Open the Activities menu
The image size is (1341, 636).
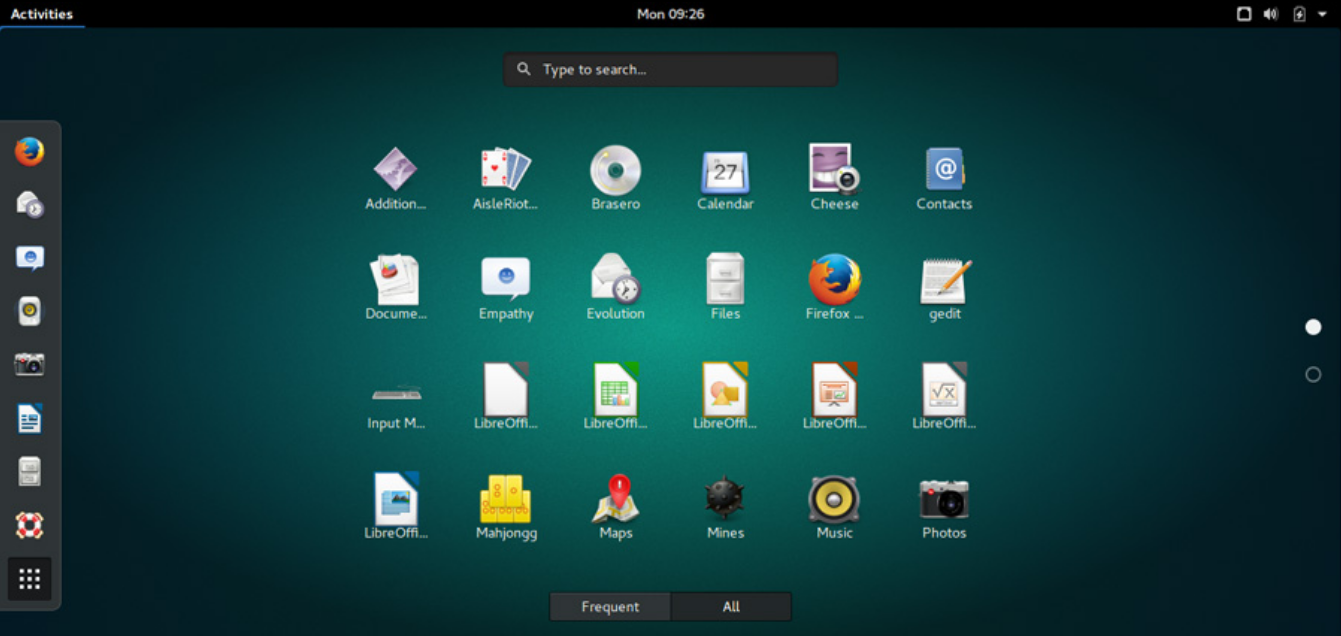42,13
